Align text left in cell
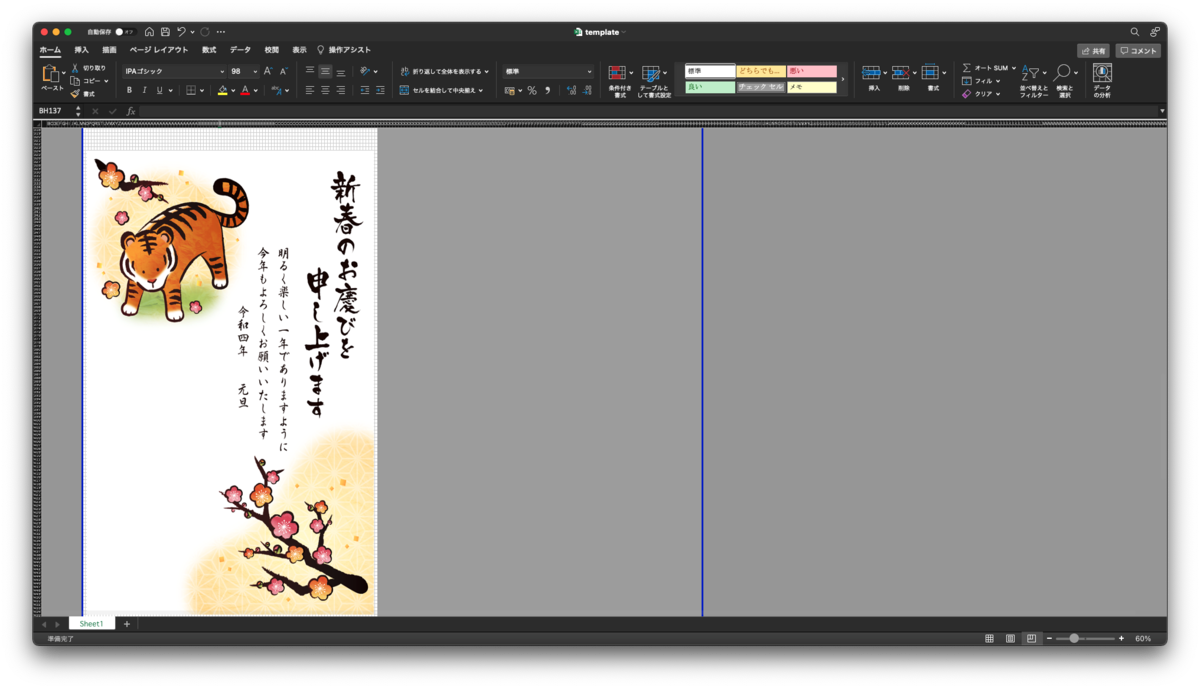 coord(310,90)
